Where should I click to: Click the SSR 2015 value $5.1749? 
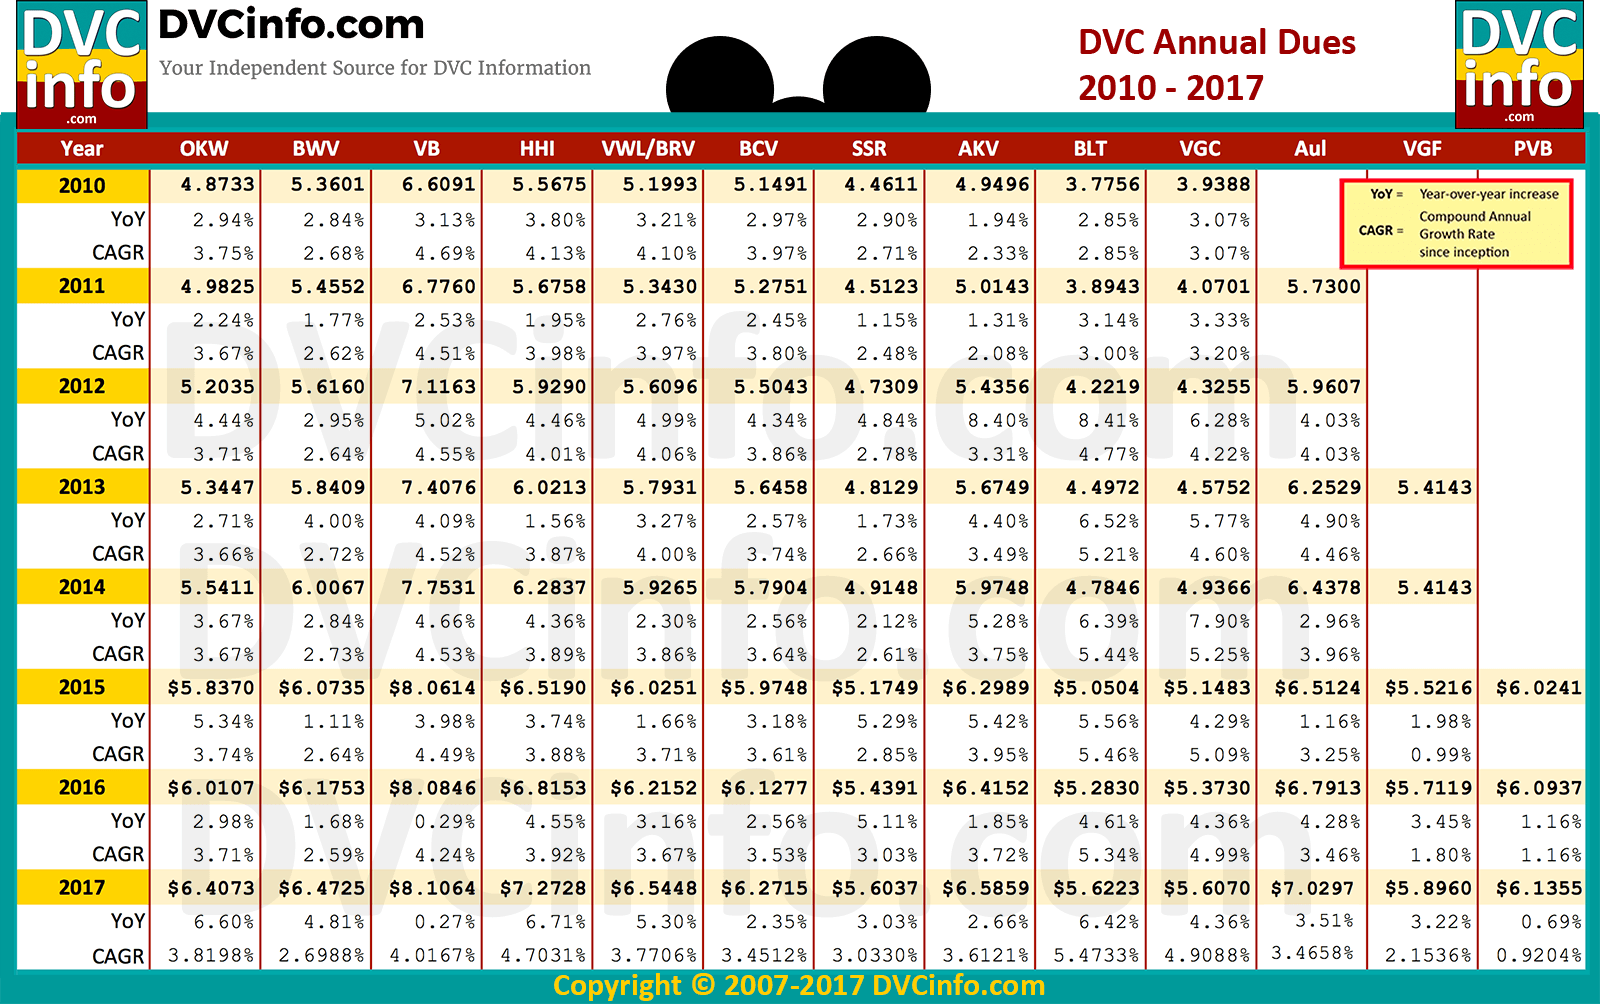[874, 687]
